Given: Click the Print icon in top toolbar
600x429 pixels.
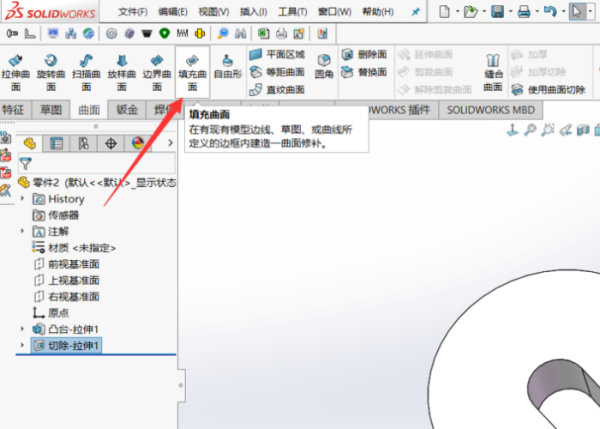Looking at the screenshot, I should tap(524, 11).
